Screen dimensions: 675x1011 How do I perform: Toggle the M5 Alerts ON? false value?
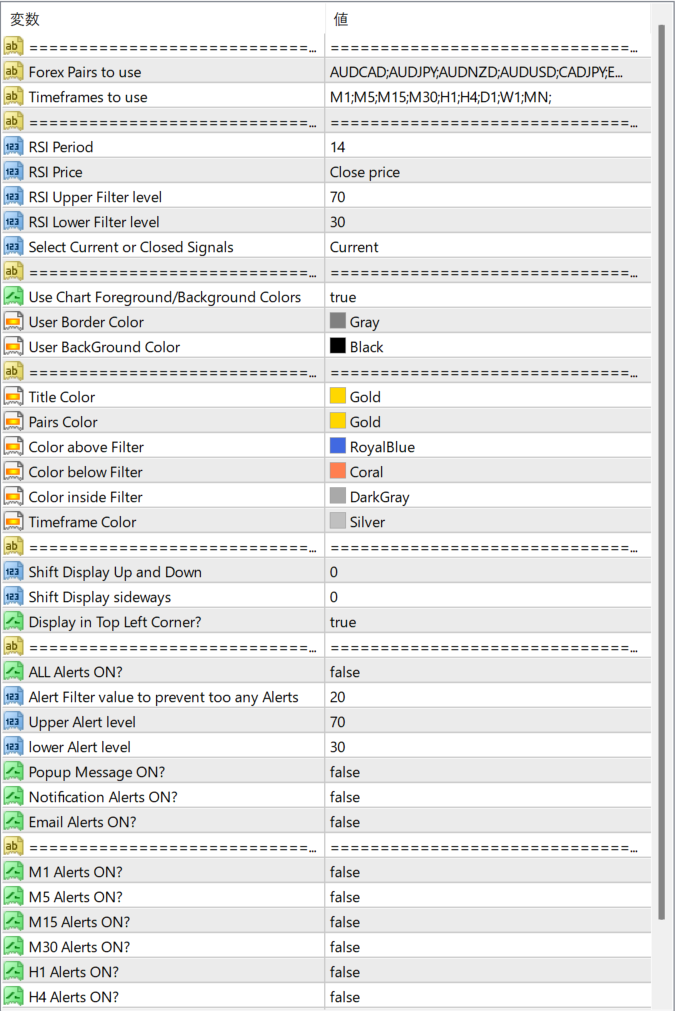pos(488,897)
